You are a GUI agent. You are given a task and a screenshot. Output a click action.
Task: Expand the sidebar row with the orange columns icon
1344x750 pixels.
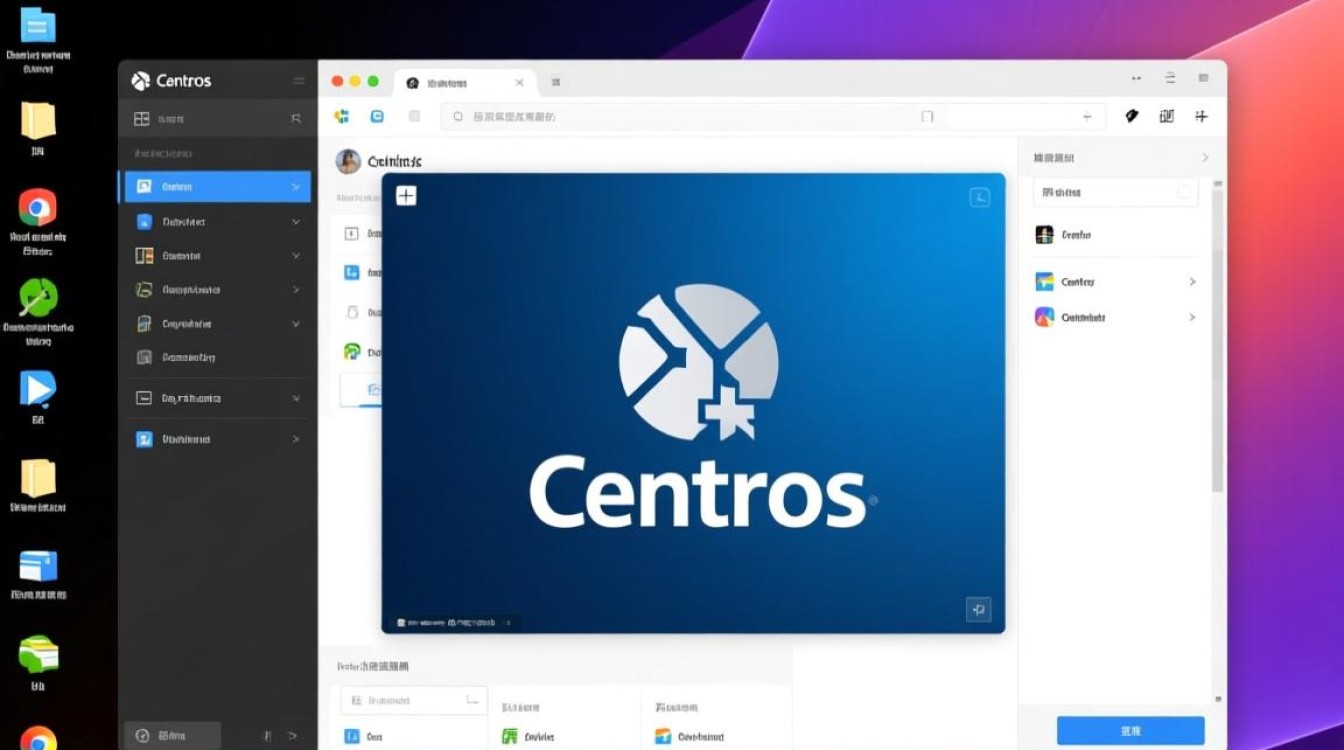tap(296, 256)
